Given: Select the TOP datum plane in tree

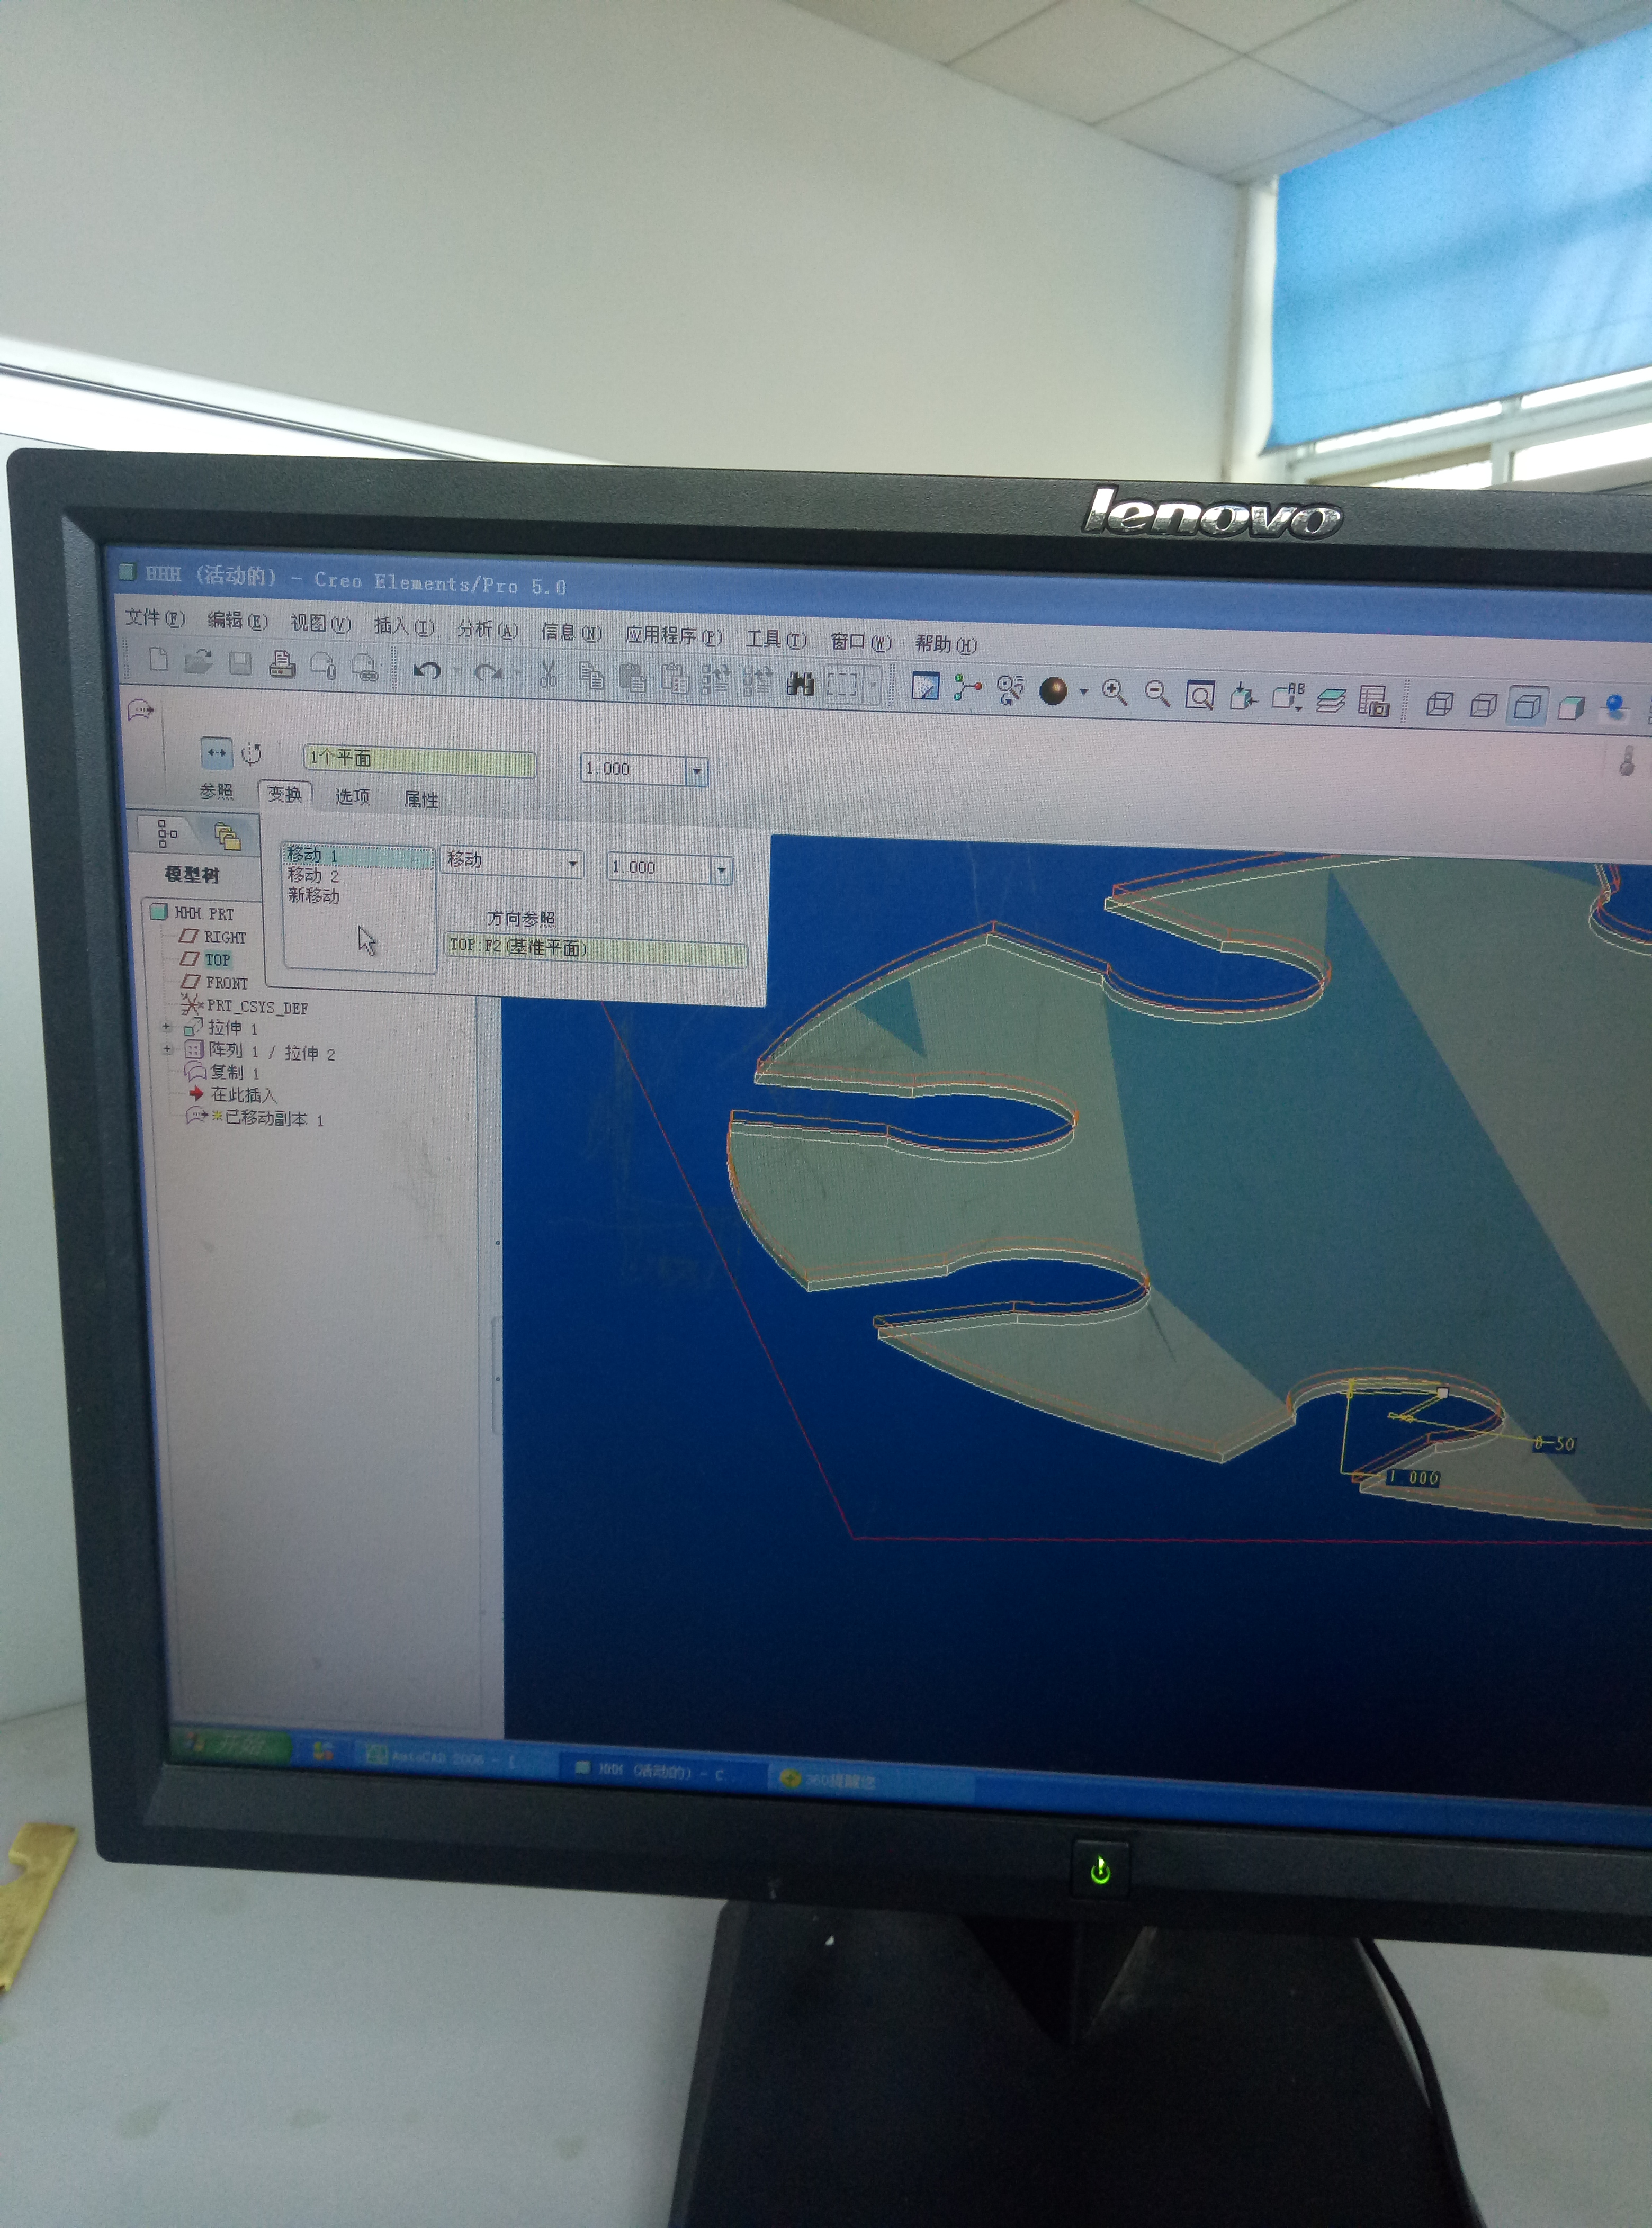Looking at the screenshot, I should [217, 959].
